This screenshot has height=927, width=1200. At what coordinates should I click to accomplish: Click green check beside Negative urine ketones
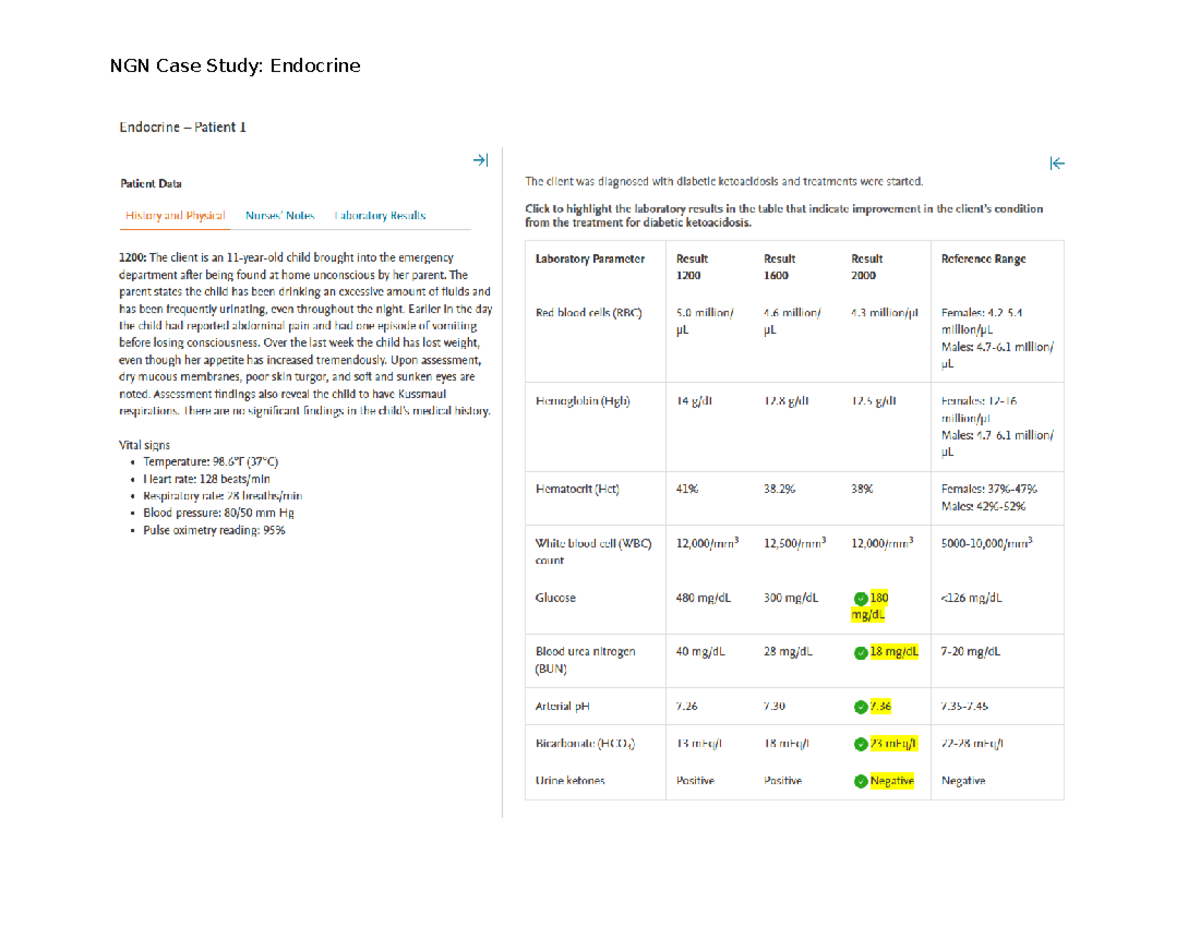pyautogui.click(x=860, y=782)
